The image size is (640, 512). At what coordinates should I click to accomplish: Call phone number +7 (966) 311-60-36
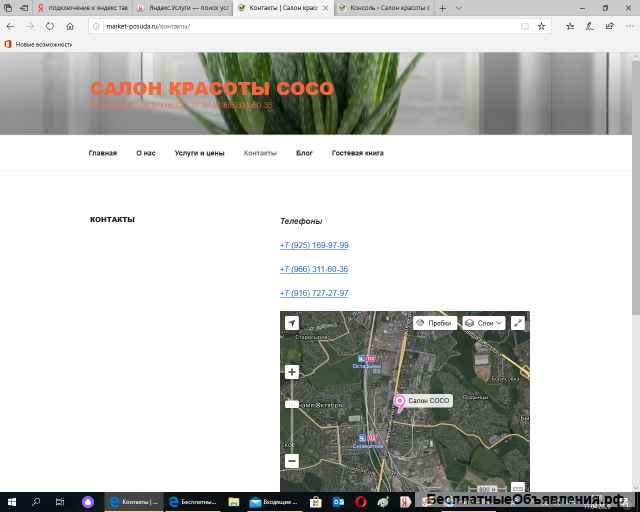point(314,269)
